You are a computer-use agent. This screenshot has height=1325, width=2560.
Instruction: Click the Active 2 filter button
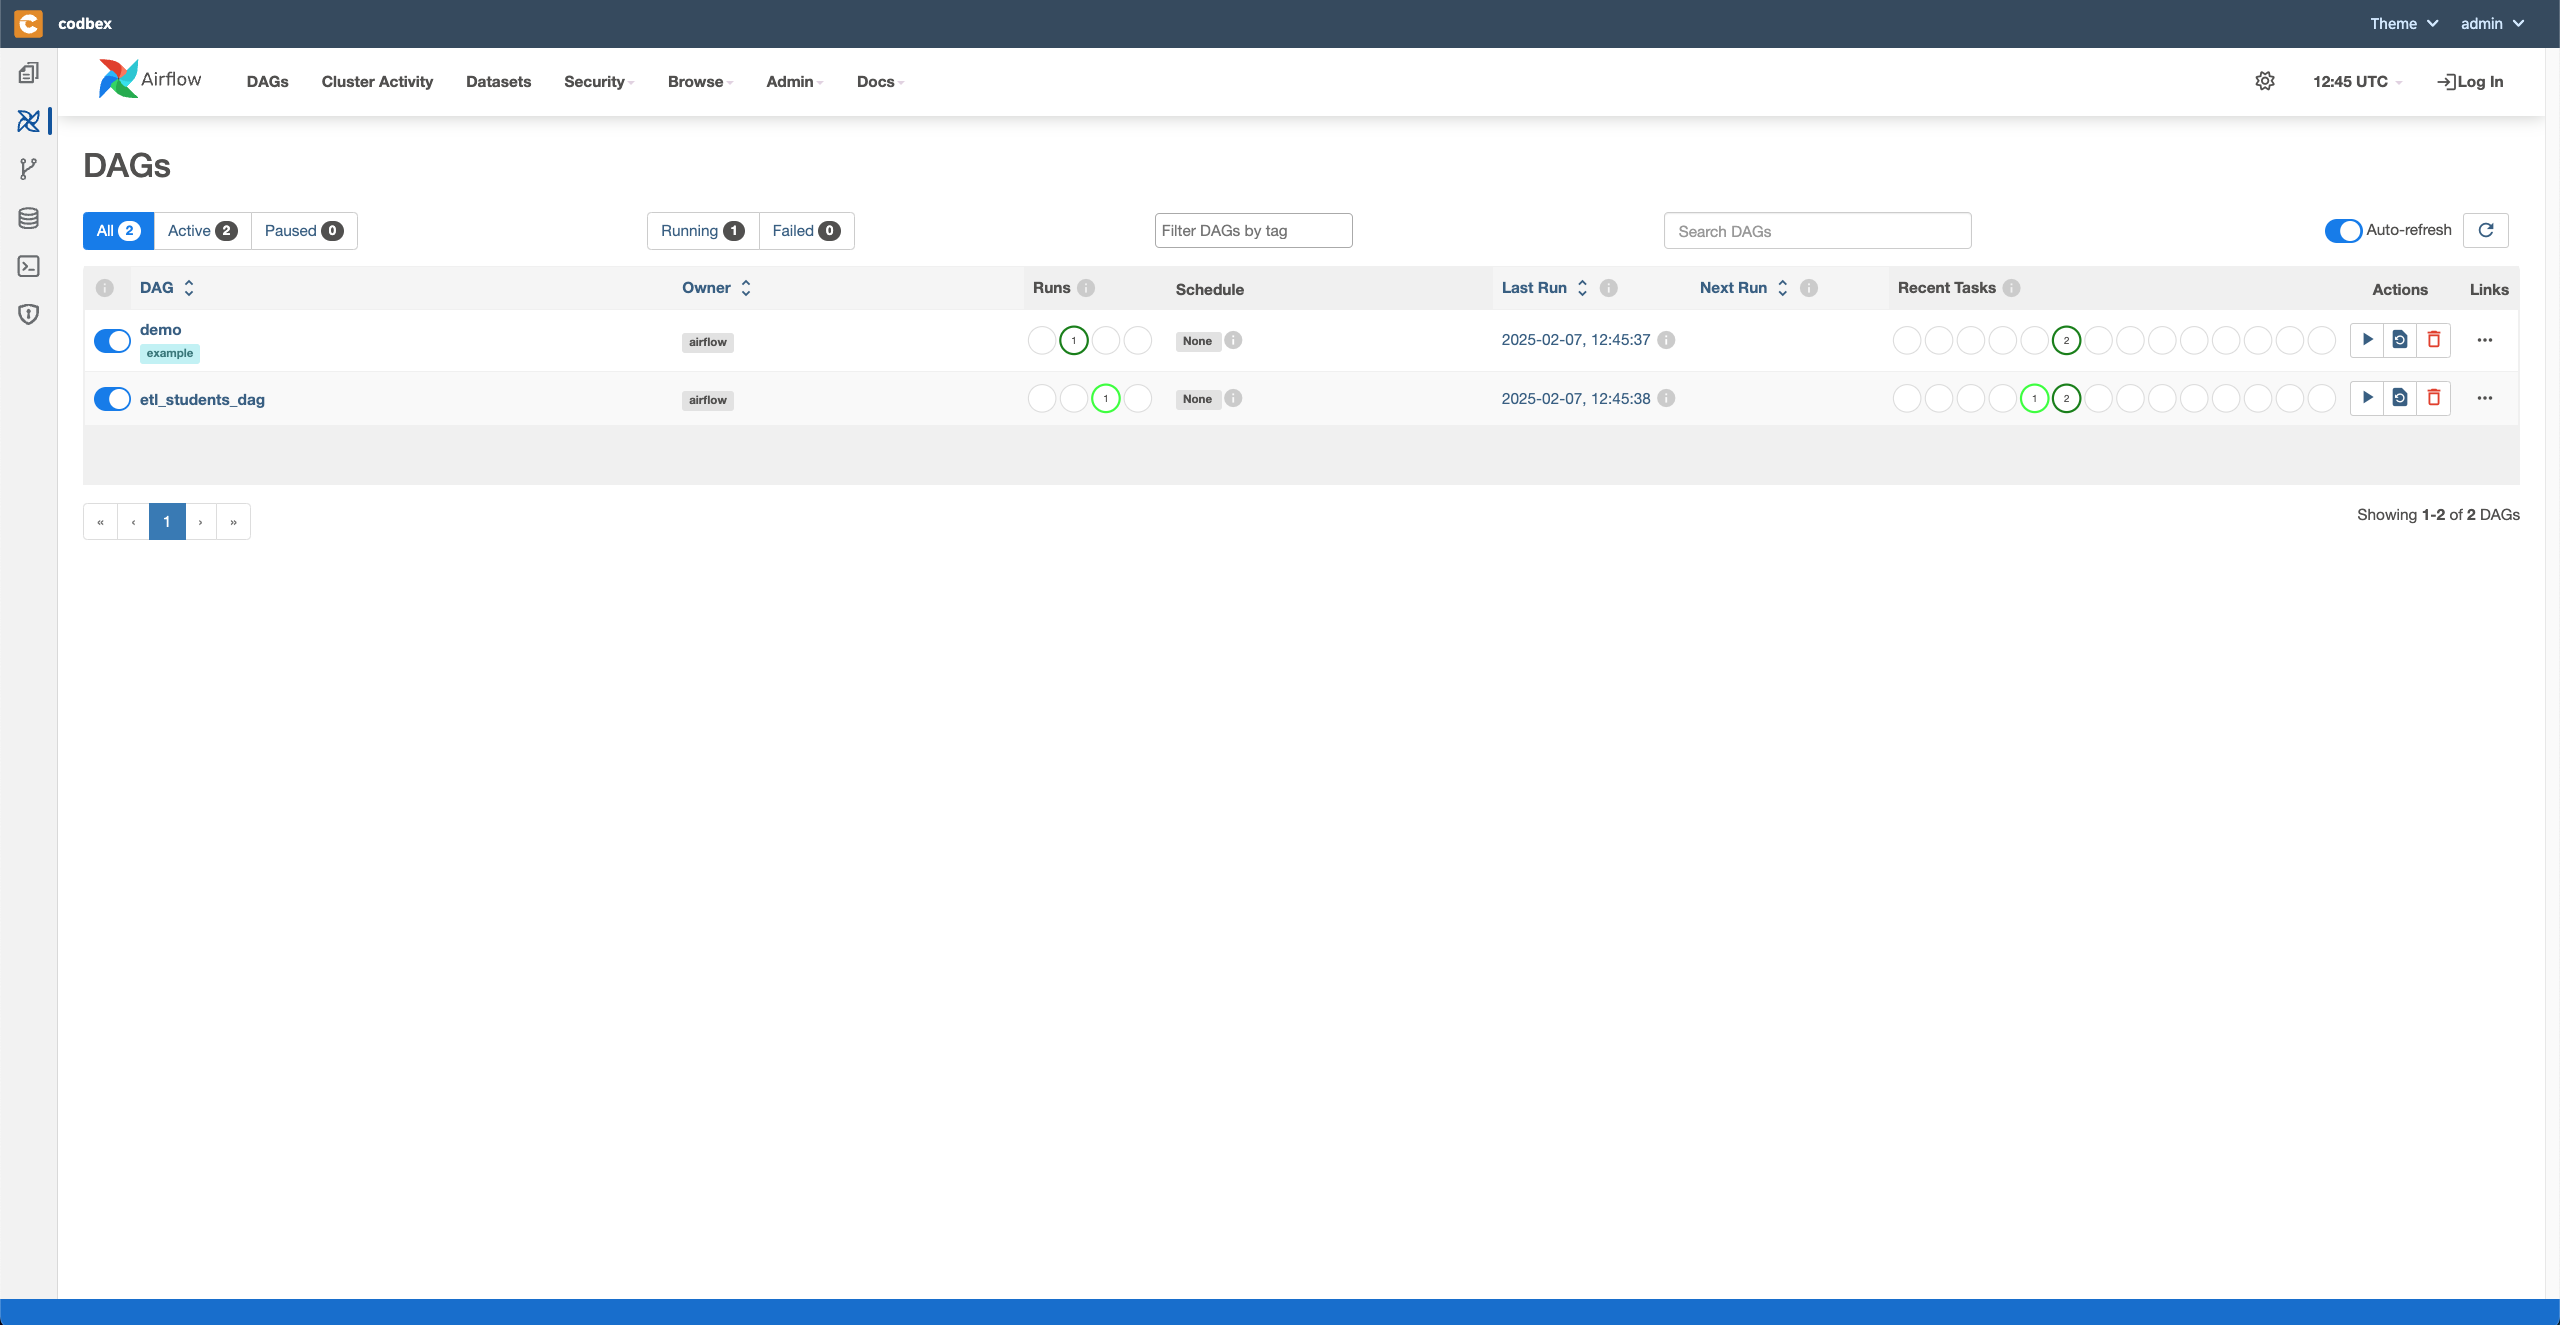[201, 230]
